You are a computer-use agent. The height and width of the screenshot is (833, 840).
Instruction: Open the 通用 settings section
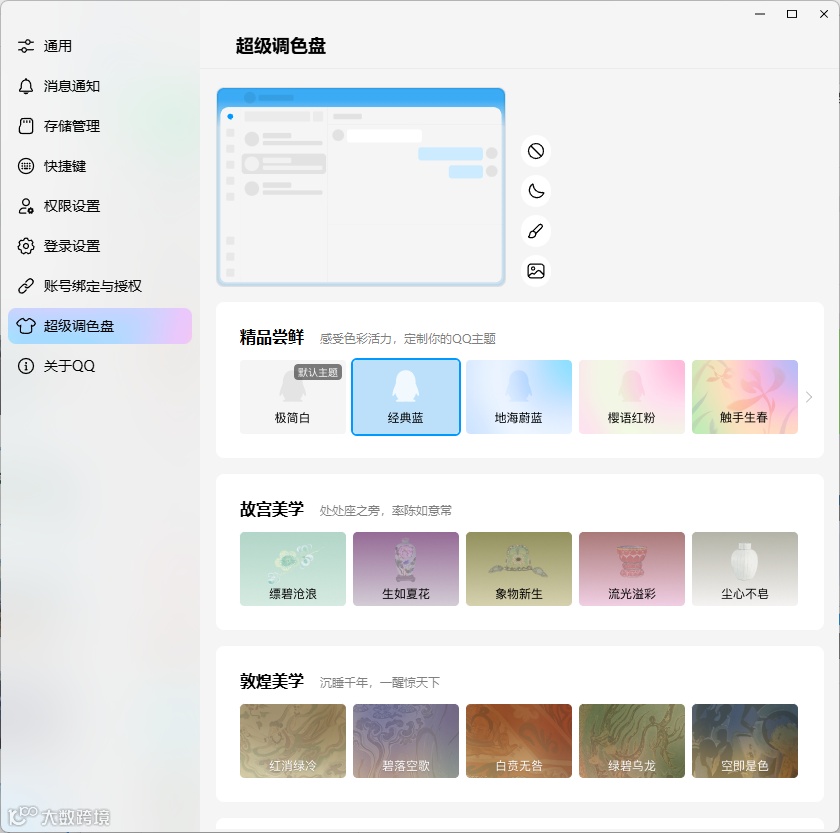(x=100, y=46)
